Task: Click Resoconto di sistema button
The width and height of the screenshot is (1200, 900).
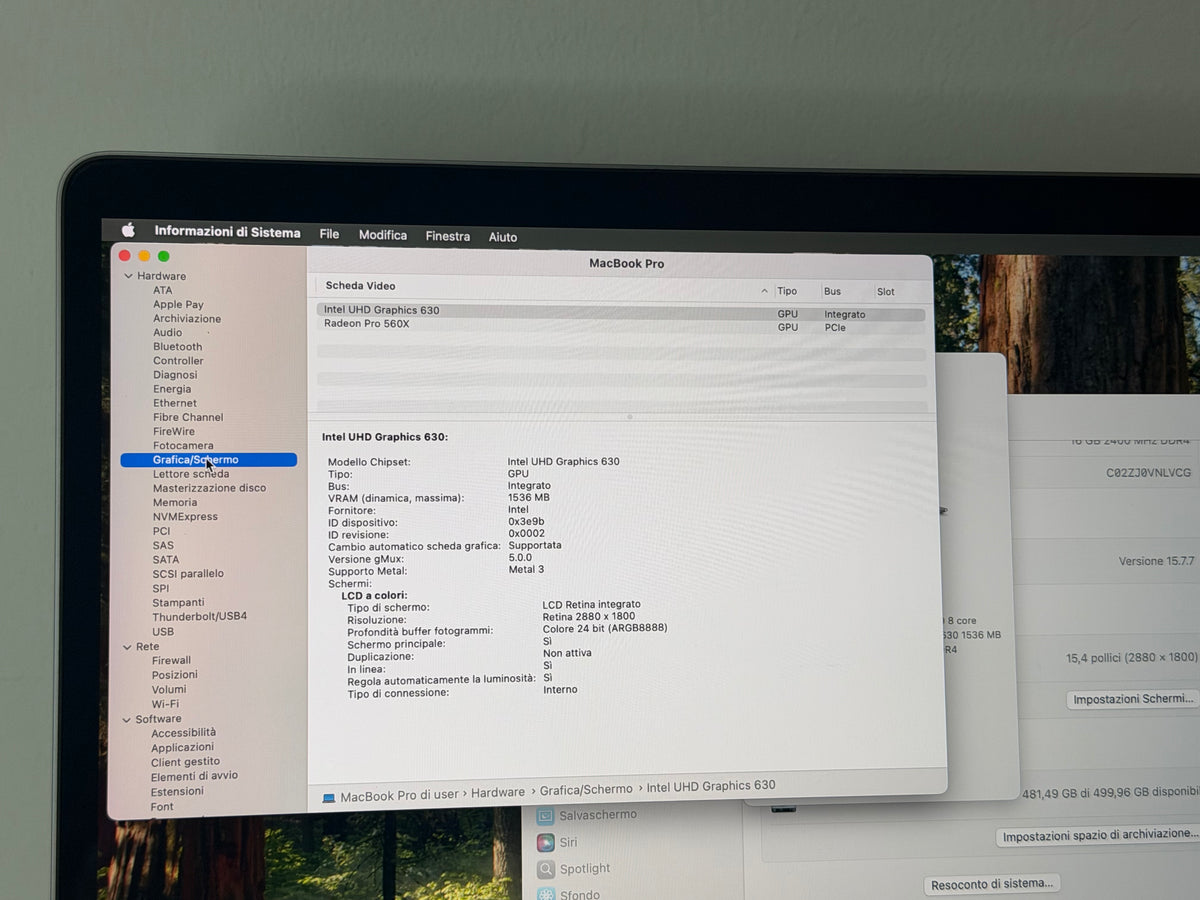Action: pyautogui.click(x=992, y=884)
